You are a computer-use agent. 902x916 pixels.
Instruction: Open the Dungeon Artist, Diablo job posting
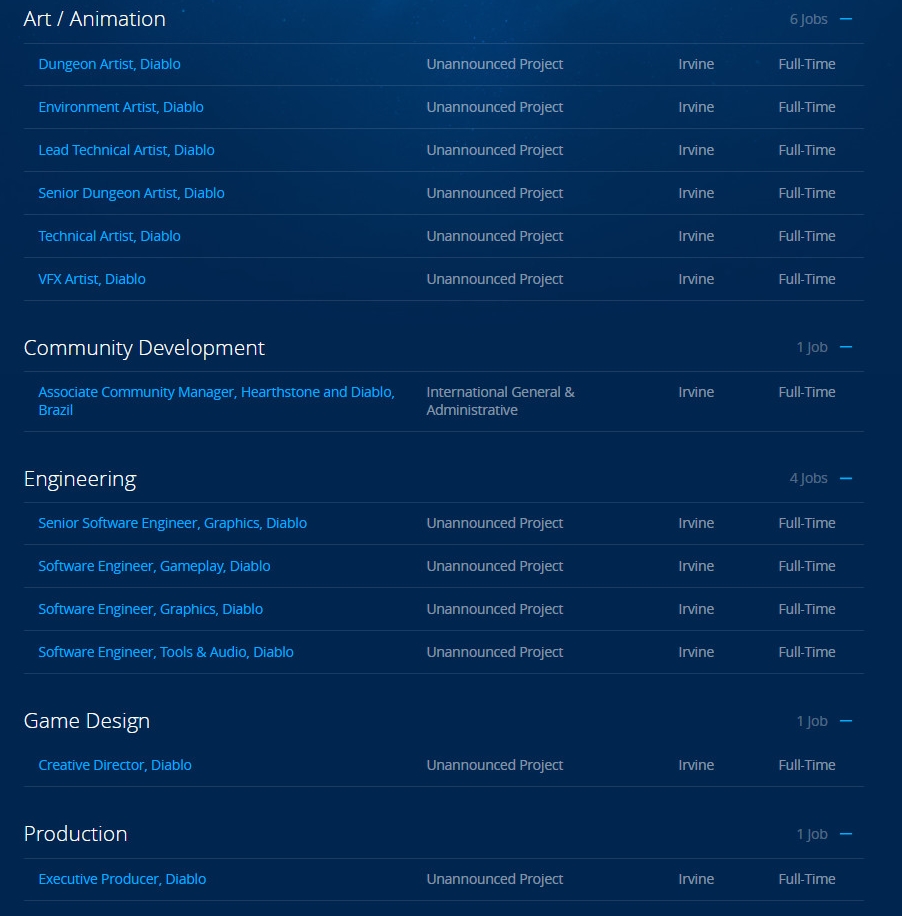109,64
